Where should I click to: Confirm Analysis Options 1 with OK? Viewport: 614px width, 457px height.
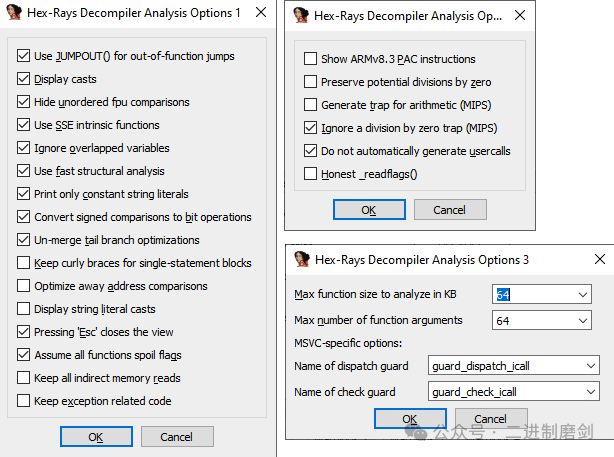click(96, 437)
